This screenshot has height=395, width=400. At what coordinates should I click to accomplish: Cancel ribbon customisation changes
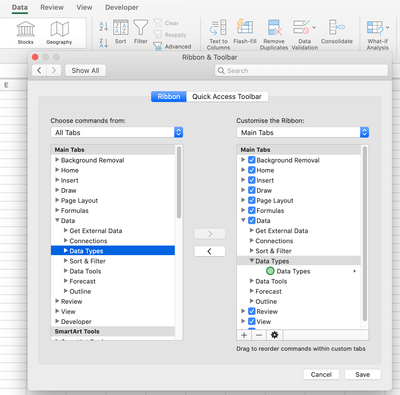click(321, 374)
